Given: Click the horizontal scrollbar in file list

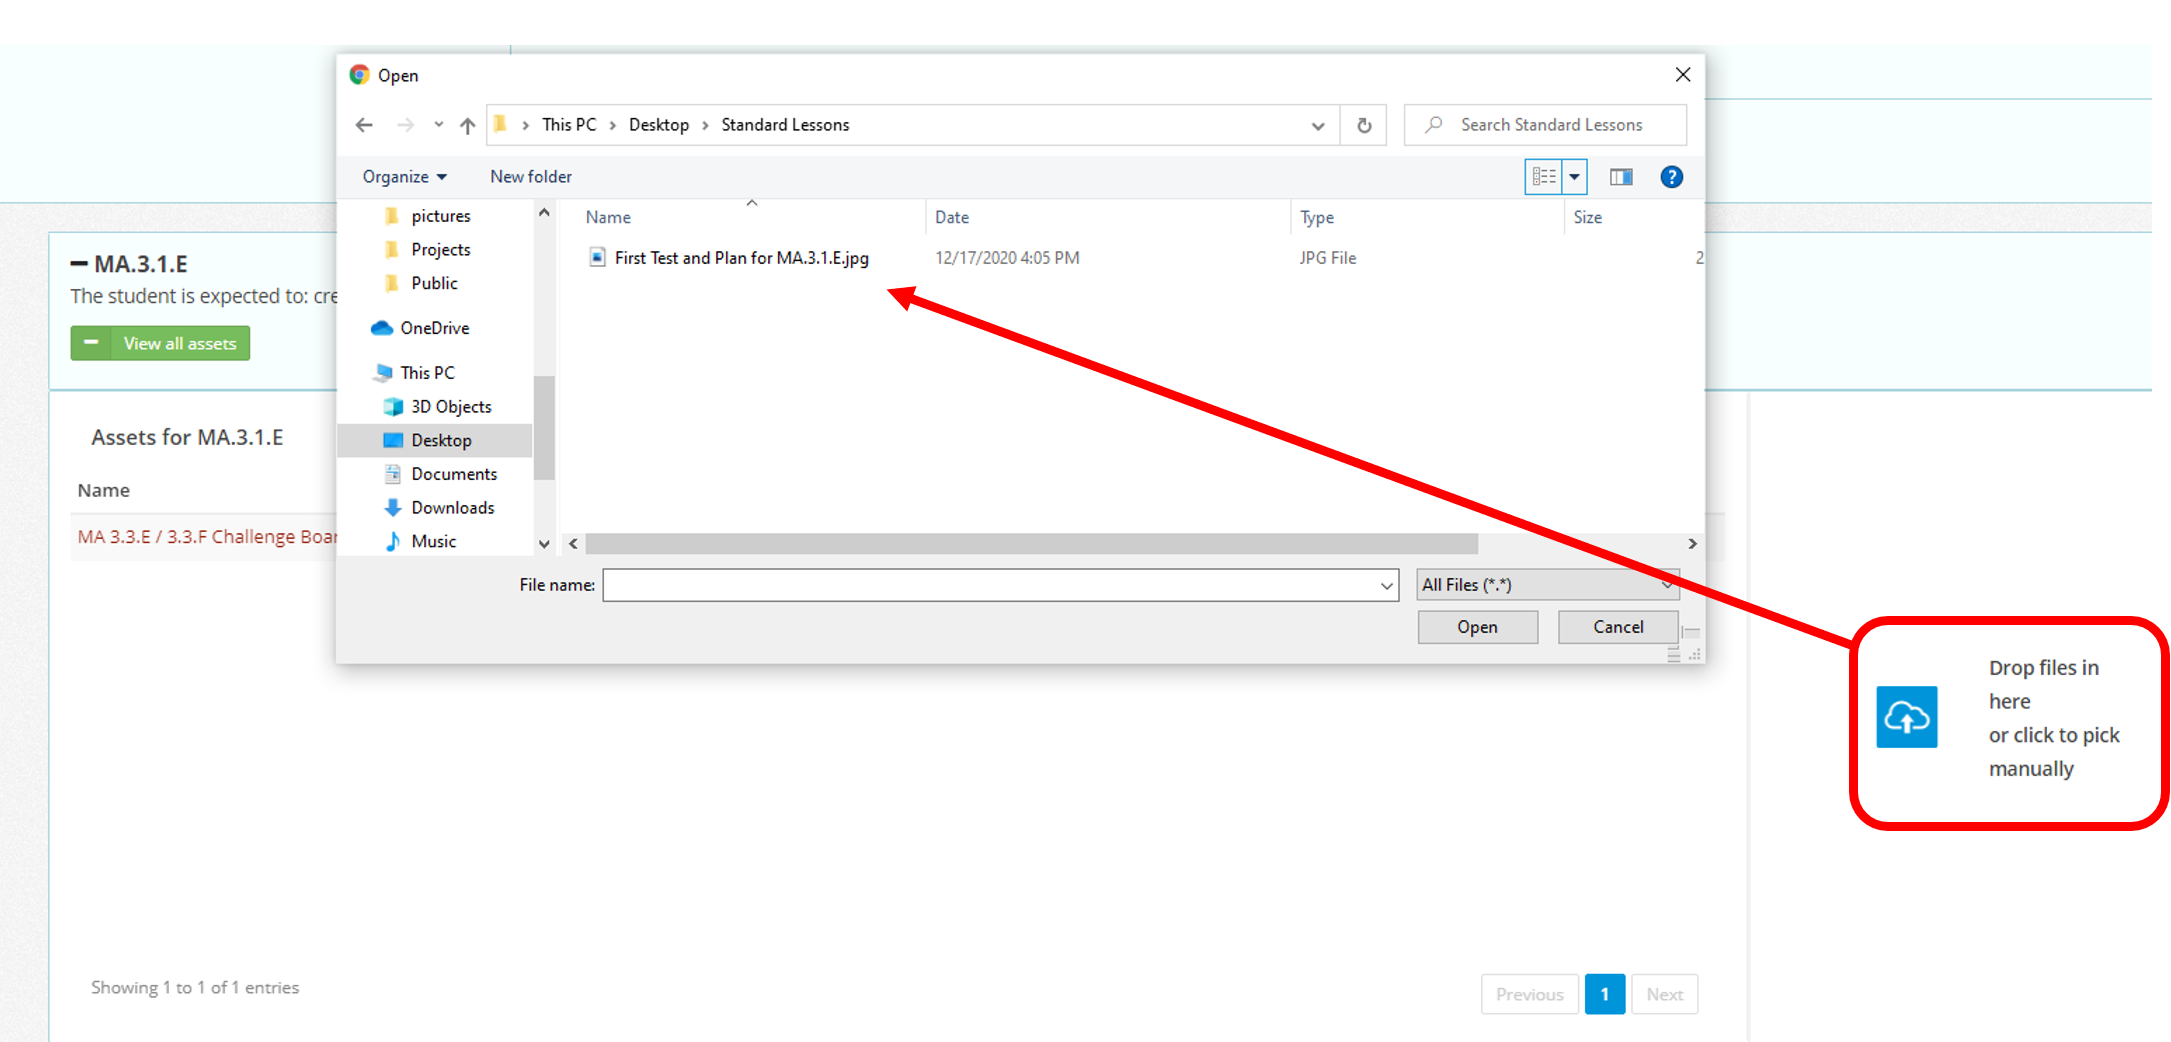Looking at the screenshot, I should tap(1030, 544).
